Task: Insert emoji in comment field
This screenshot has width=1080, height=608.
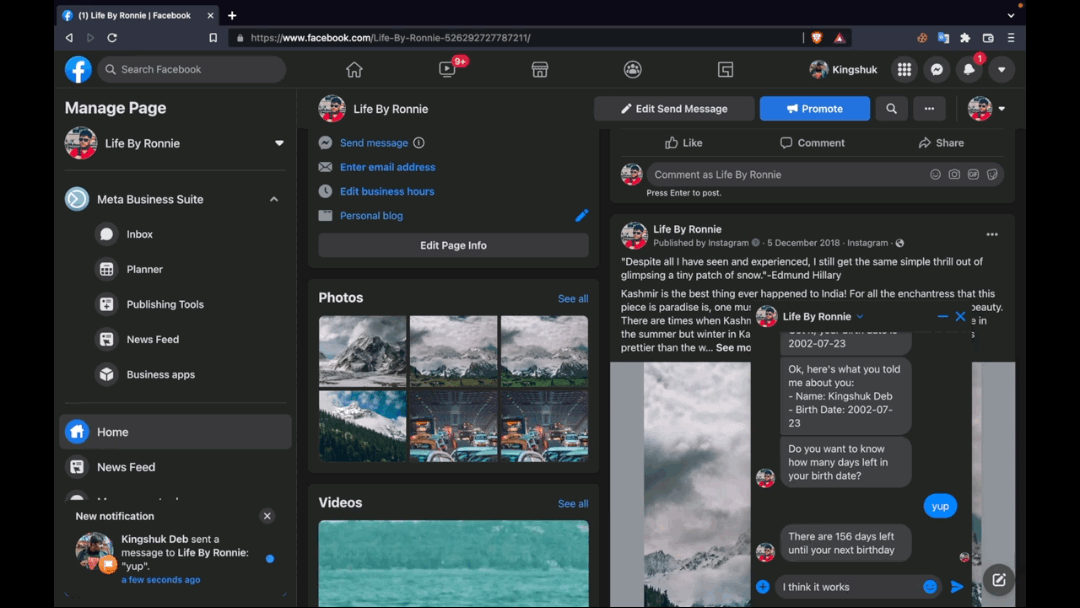Action: [935, 174]
